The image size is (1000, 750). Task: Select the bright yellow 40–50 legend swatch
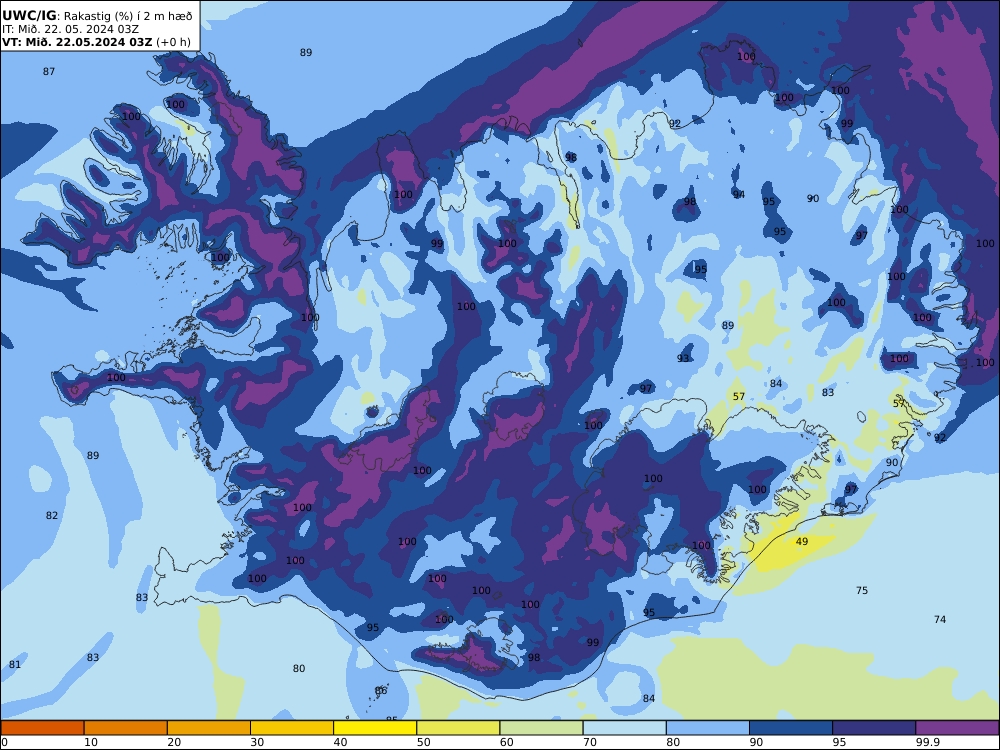[x=375, y=728]
